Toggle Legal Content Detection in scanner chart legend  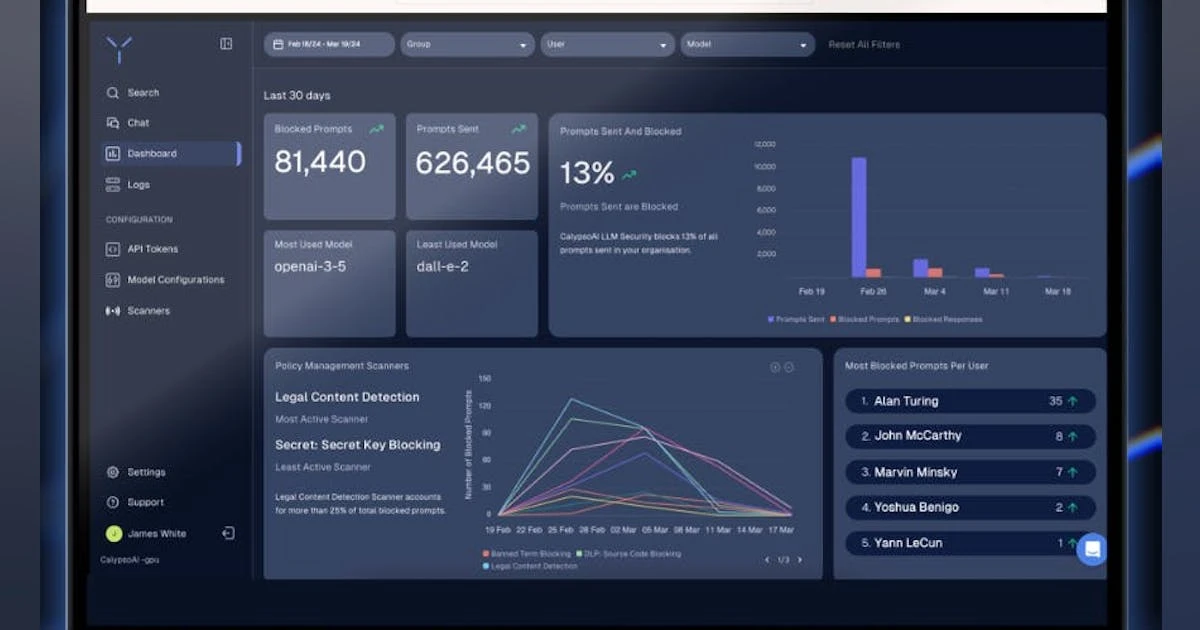pyautogui.click(x=533, y=565)
